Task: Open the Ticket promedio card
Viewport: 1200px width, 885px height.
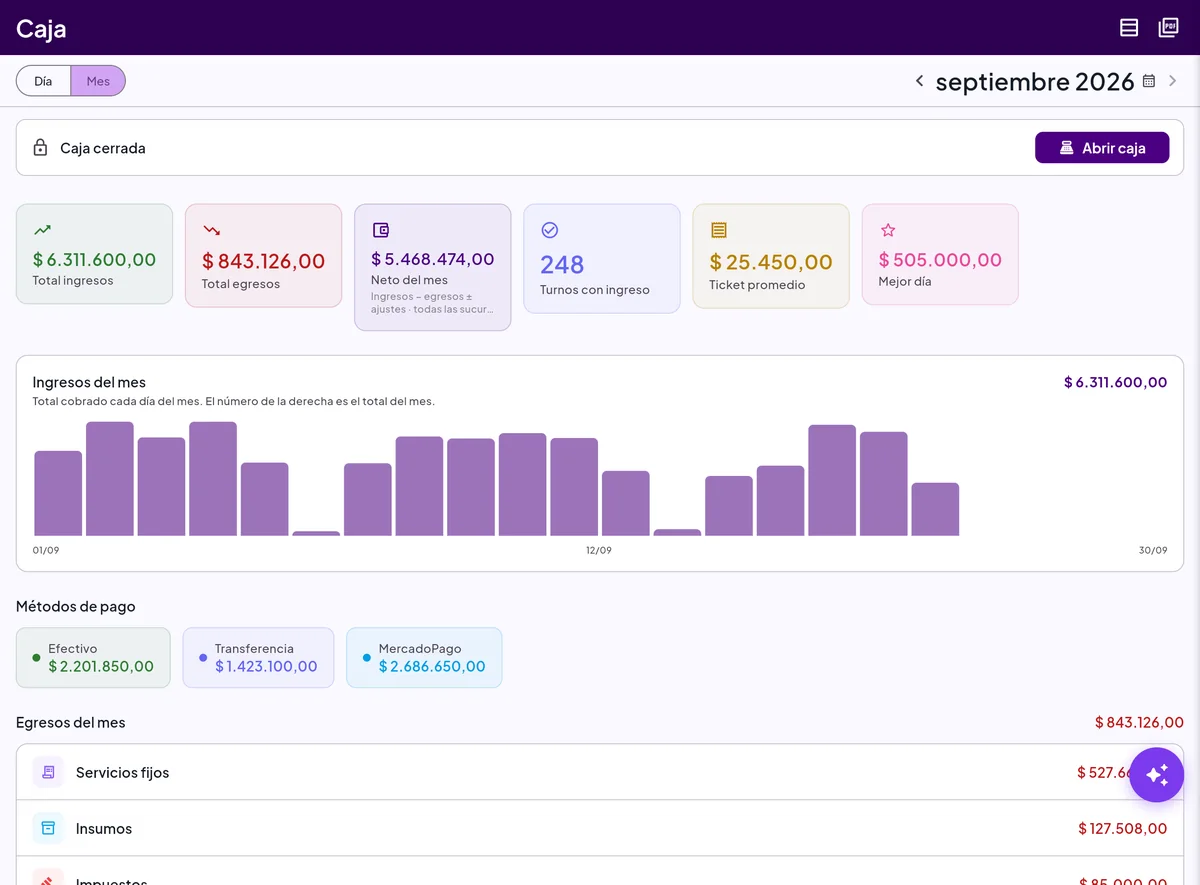Action: coord(770,256)
